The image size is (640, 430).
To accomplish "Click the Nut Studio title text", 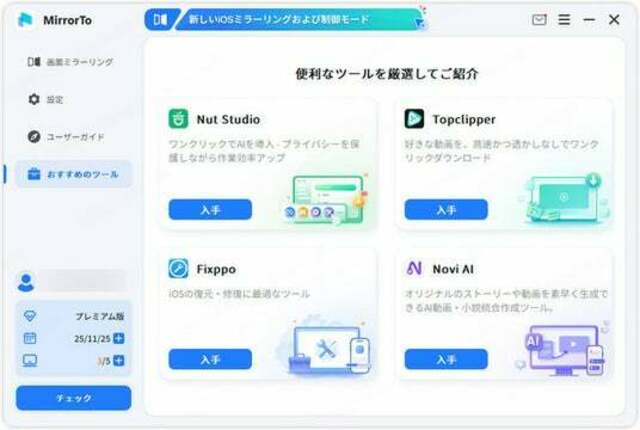I will tap(229, 120).
